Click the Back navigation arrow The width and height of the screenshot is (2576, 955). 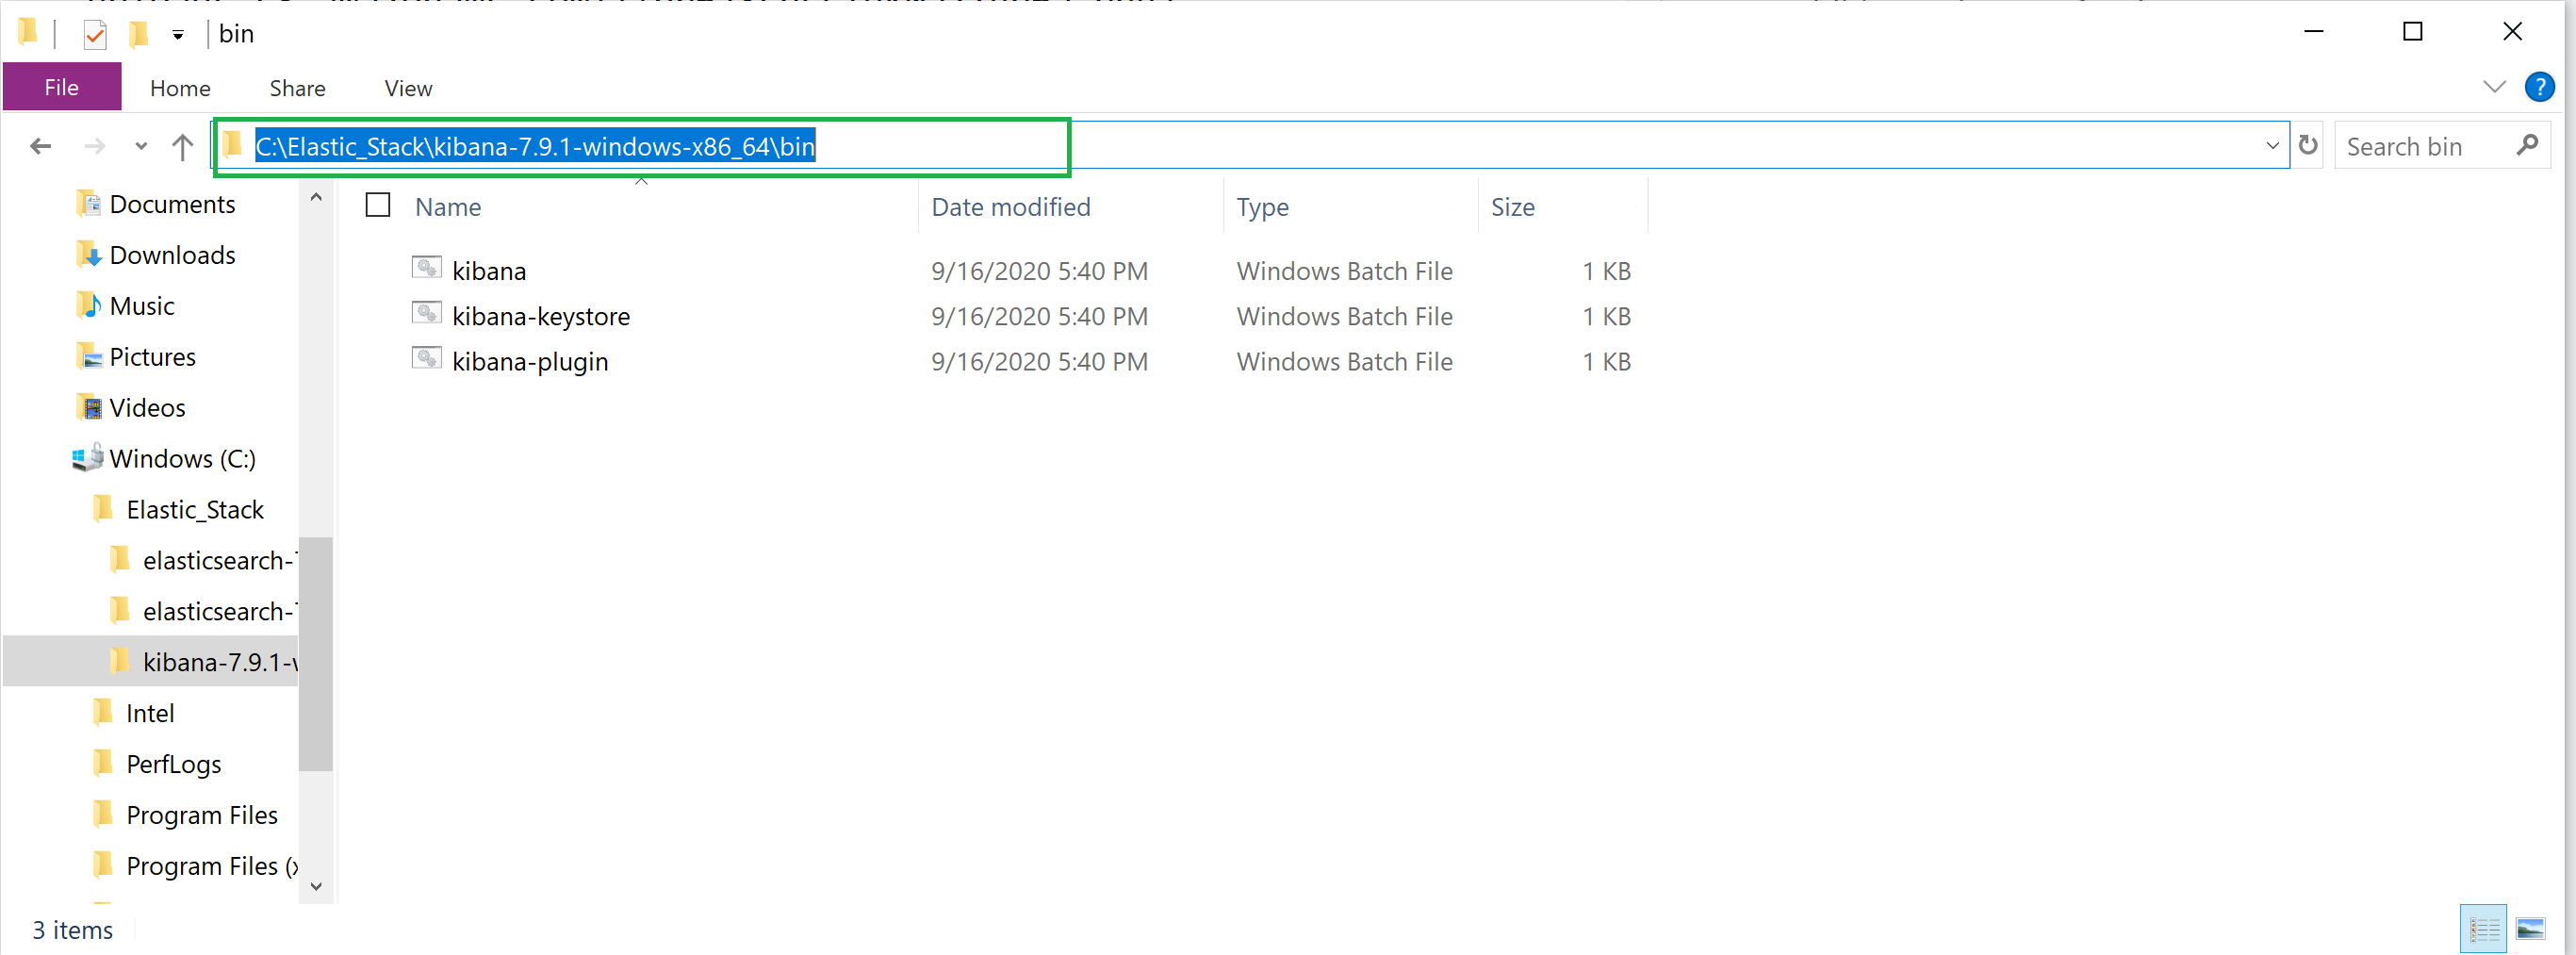40,147
